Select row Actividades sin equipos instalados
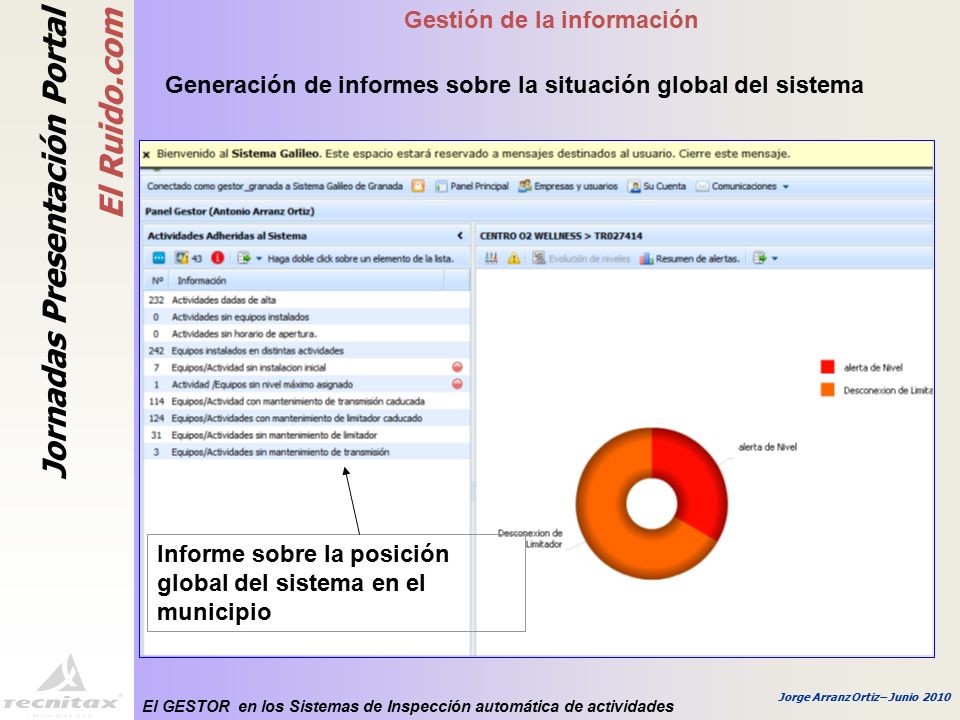The width and height of the screenshot is (960, 720). [307, 317]
